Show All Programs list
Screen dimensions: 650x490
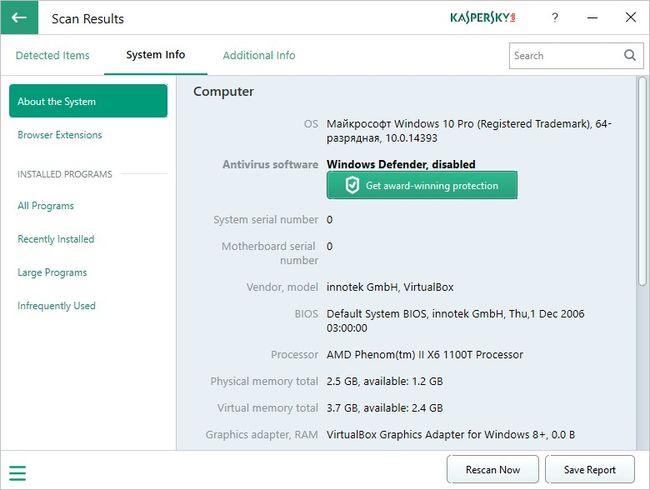tap(46, 206)
